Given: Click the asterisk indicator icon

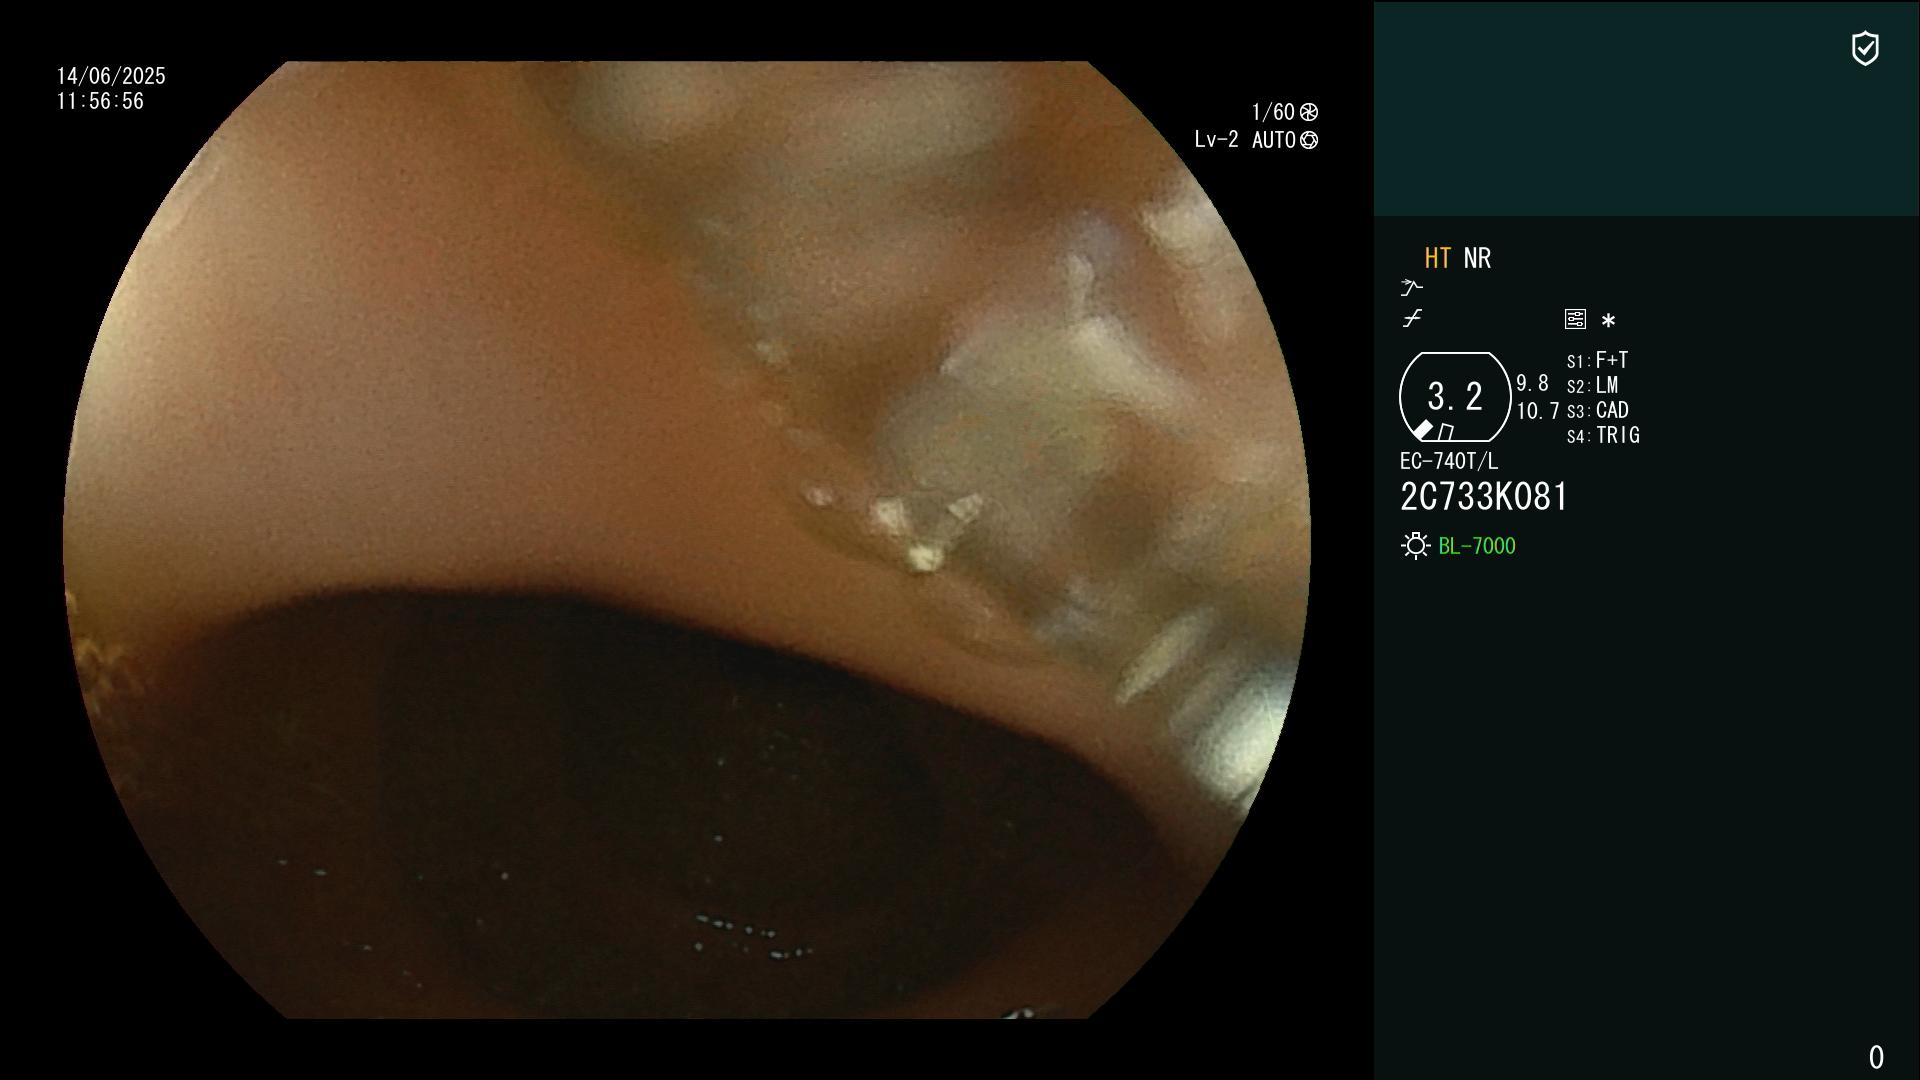Looking at the screenshot, I should click(1608, 321).
